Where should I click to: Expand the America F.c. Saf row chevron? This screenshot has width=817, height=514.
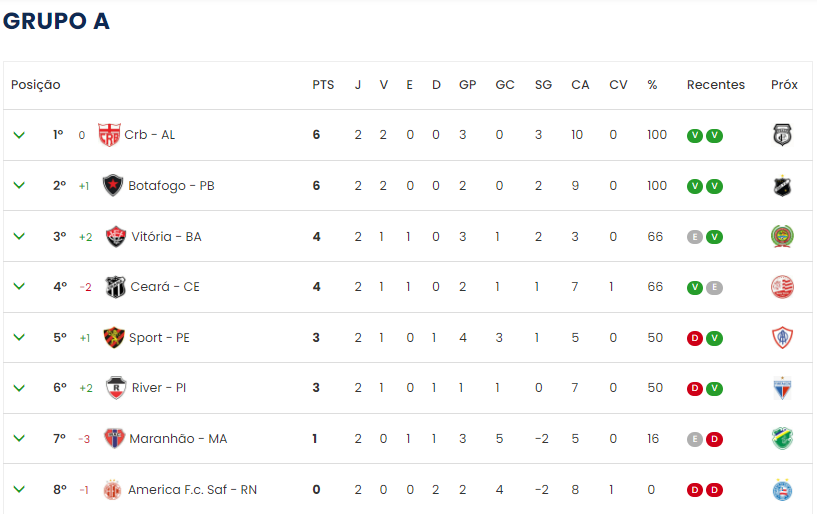click(x=19, y=489)
